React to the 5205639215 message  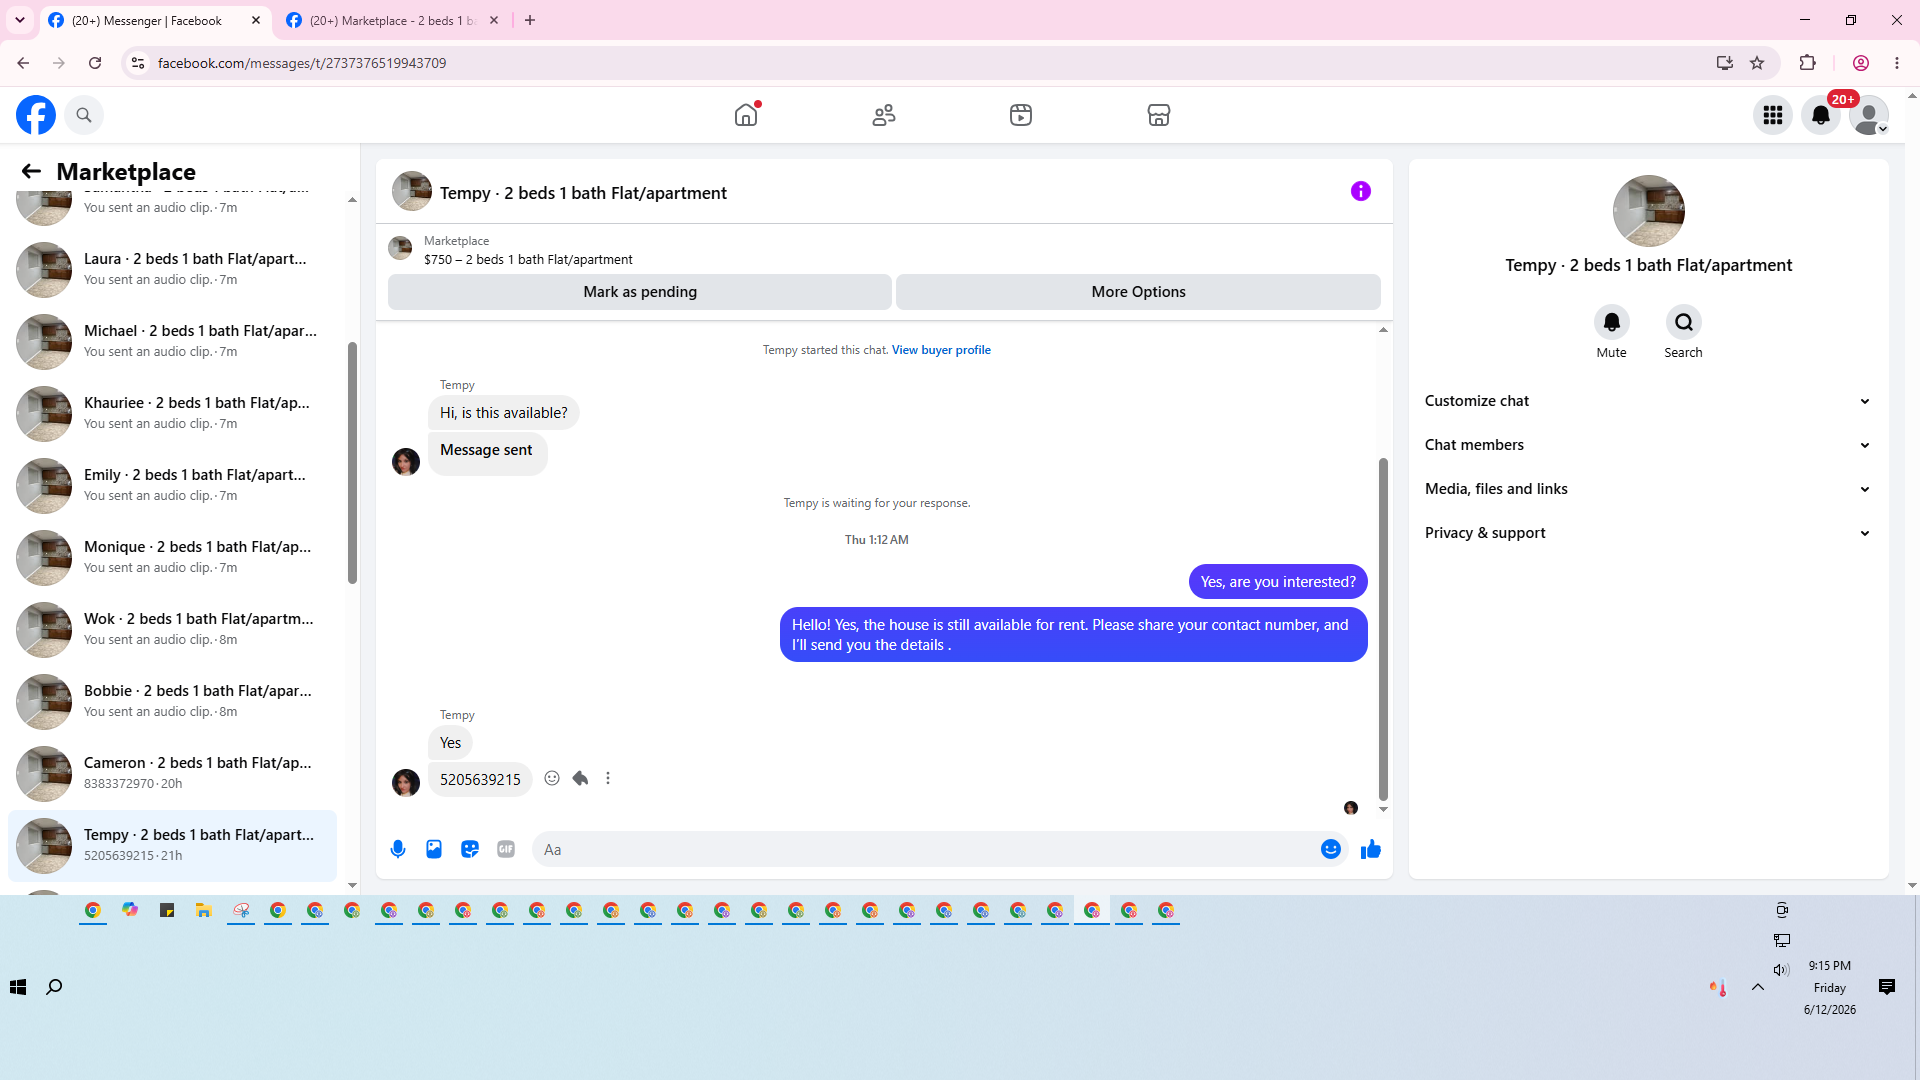pos(552,778)
